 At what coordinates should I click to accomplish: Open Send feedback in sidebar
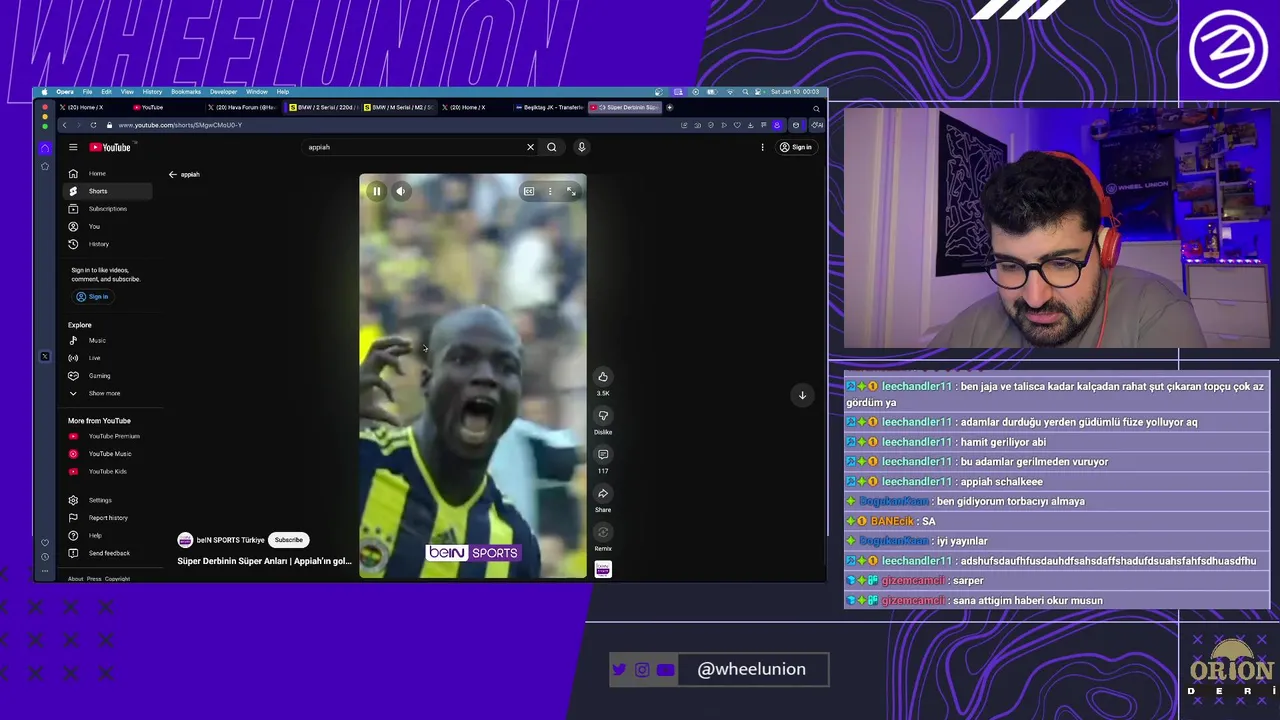coord(106,553)
